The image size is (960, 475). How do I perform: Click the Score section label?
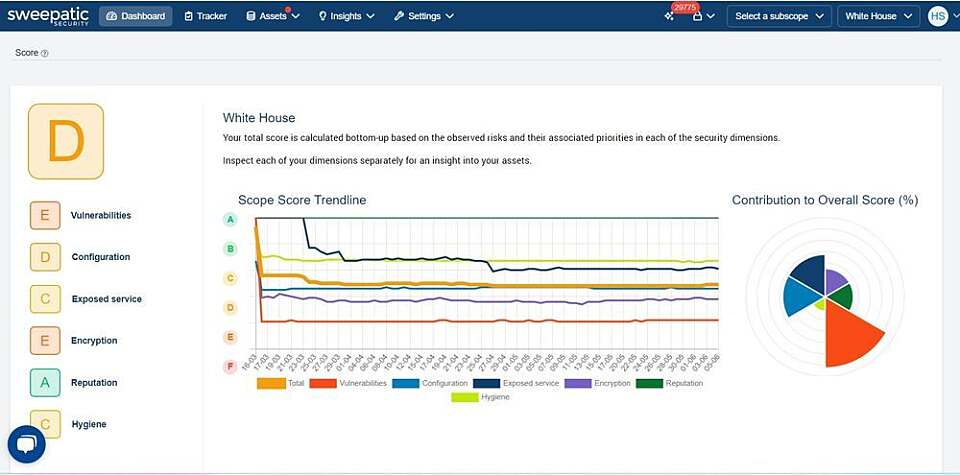27,53
